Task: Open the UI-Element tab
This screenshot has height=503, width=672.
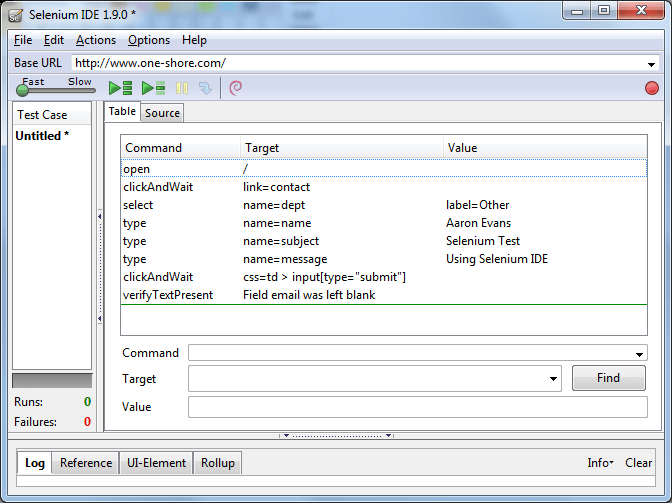Action: pyautogui.click(x=156, y=463)
